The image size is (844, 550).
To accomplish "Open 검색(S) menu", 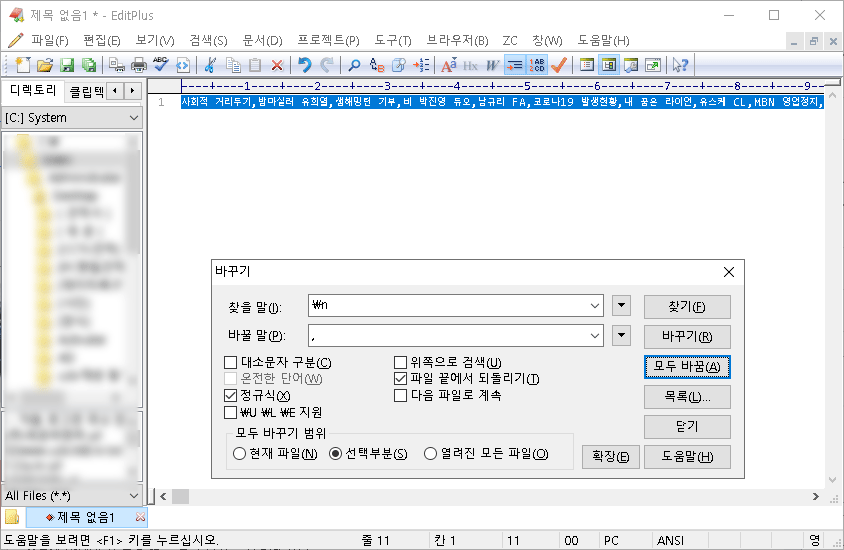I will [208, 40].
